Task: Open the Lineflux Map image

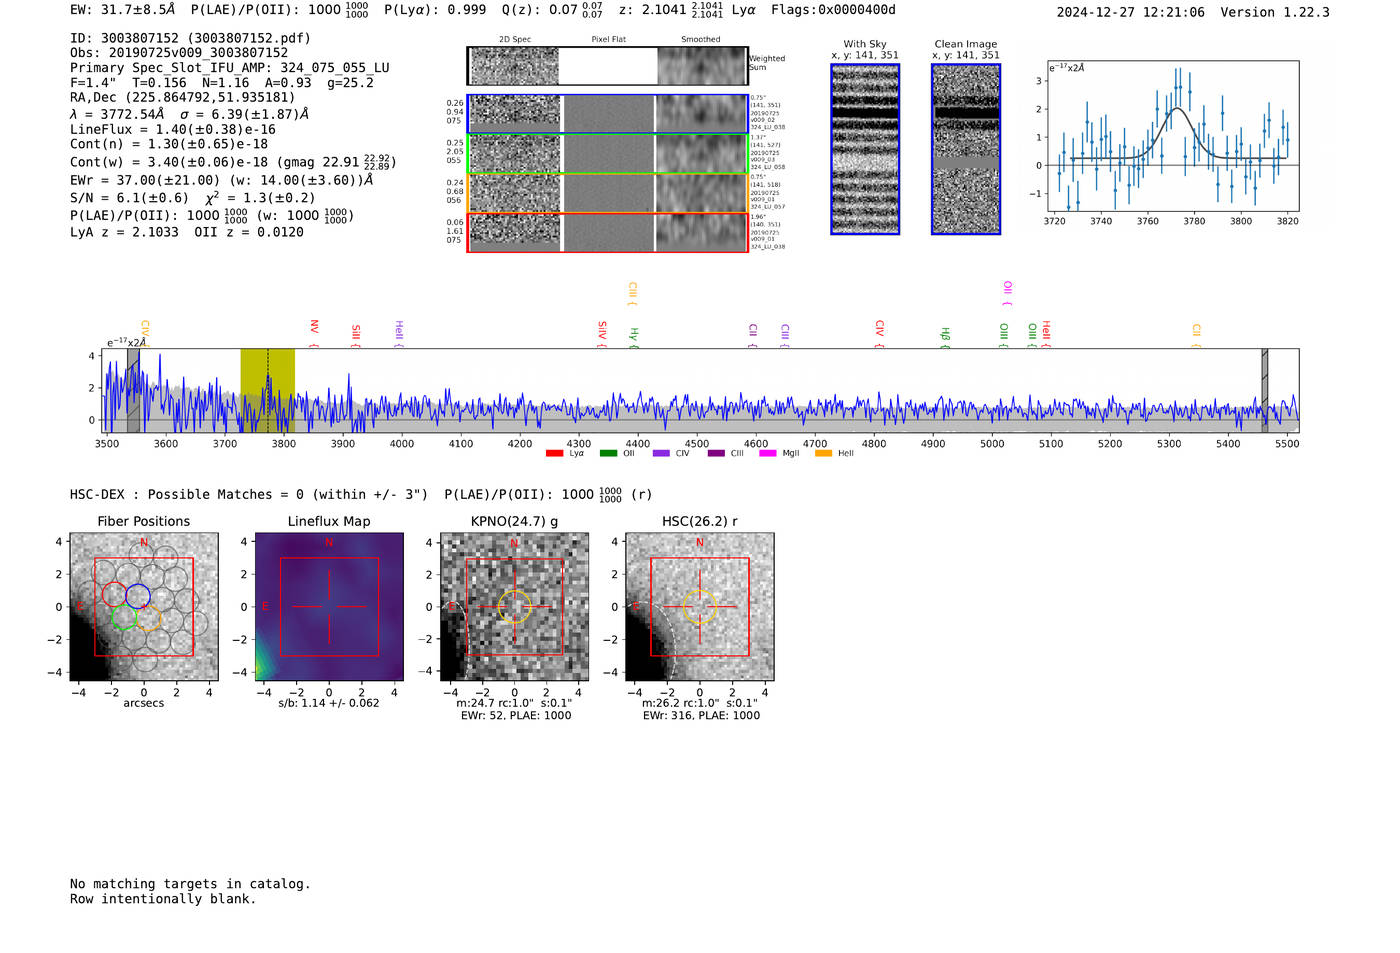Action: coord(329,607)
